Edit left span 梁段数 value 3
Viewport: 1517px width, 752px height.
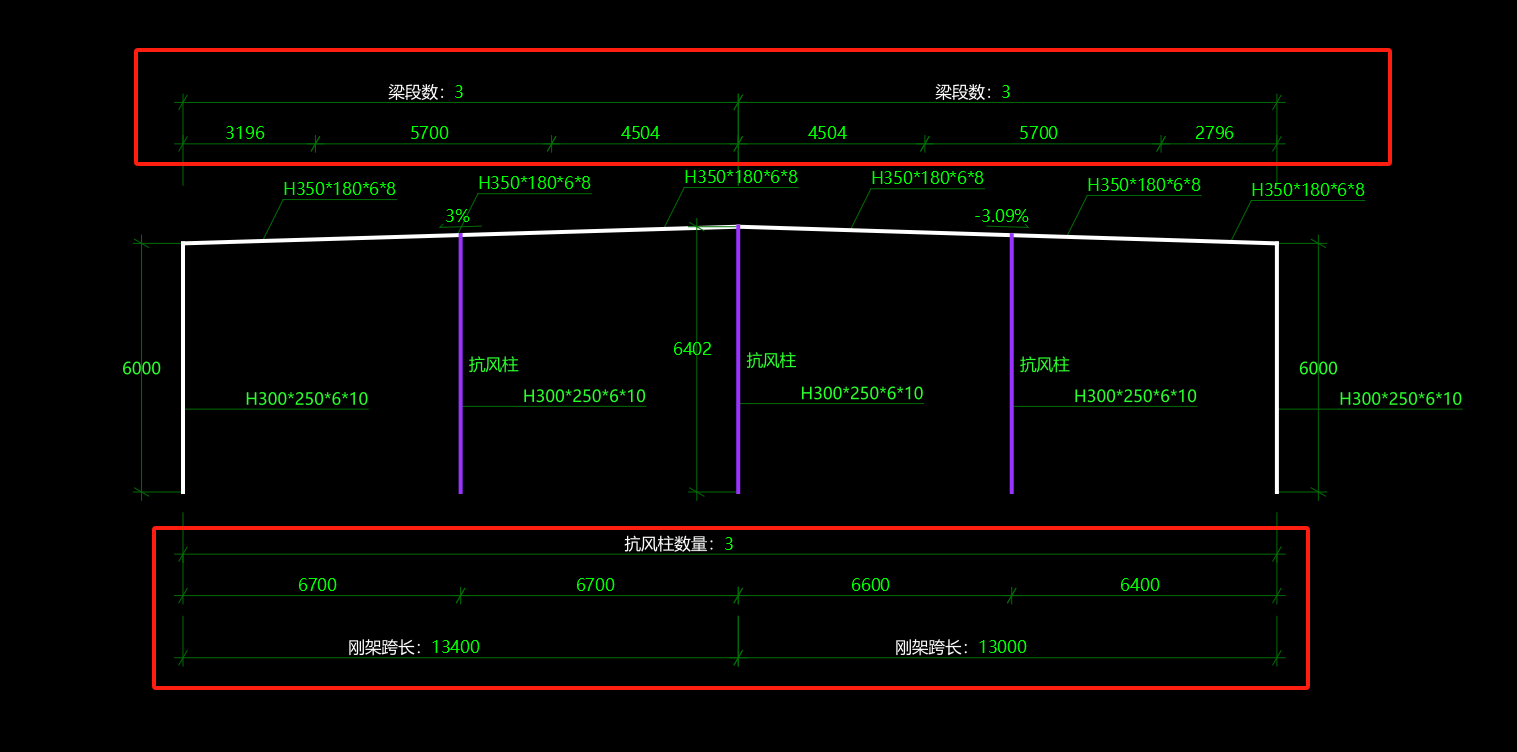click(x=459, y=92)
